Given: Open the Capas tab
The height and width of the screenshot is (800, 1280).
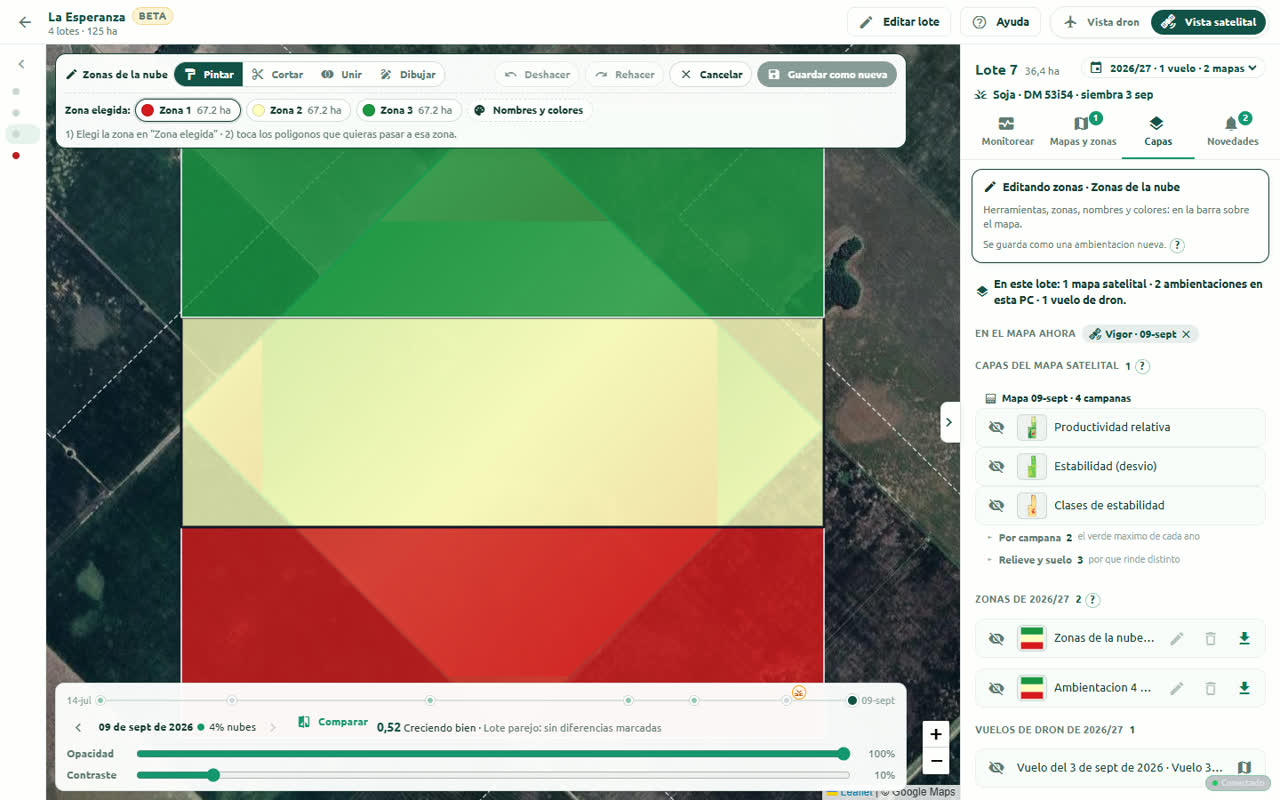Looking at the screenshot, I should 1157,132.
